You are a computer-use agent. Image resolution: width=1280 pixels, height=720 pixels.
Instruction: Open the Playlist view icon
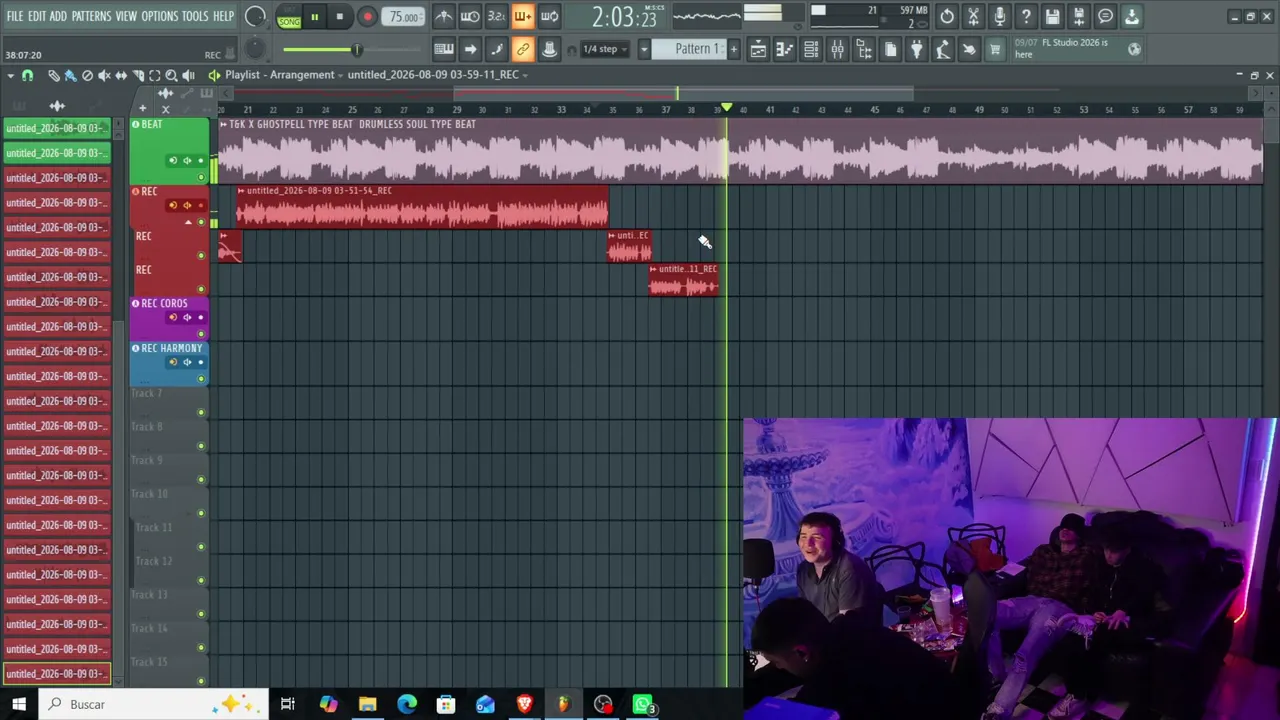tap(759, 49)
